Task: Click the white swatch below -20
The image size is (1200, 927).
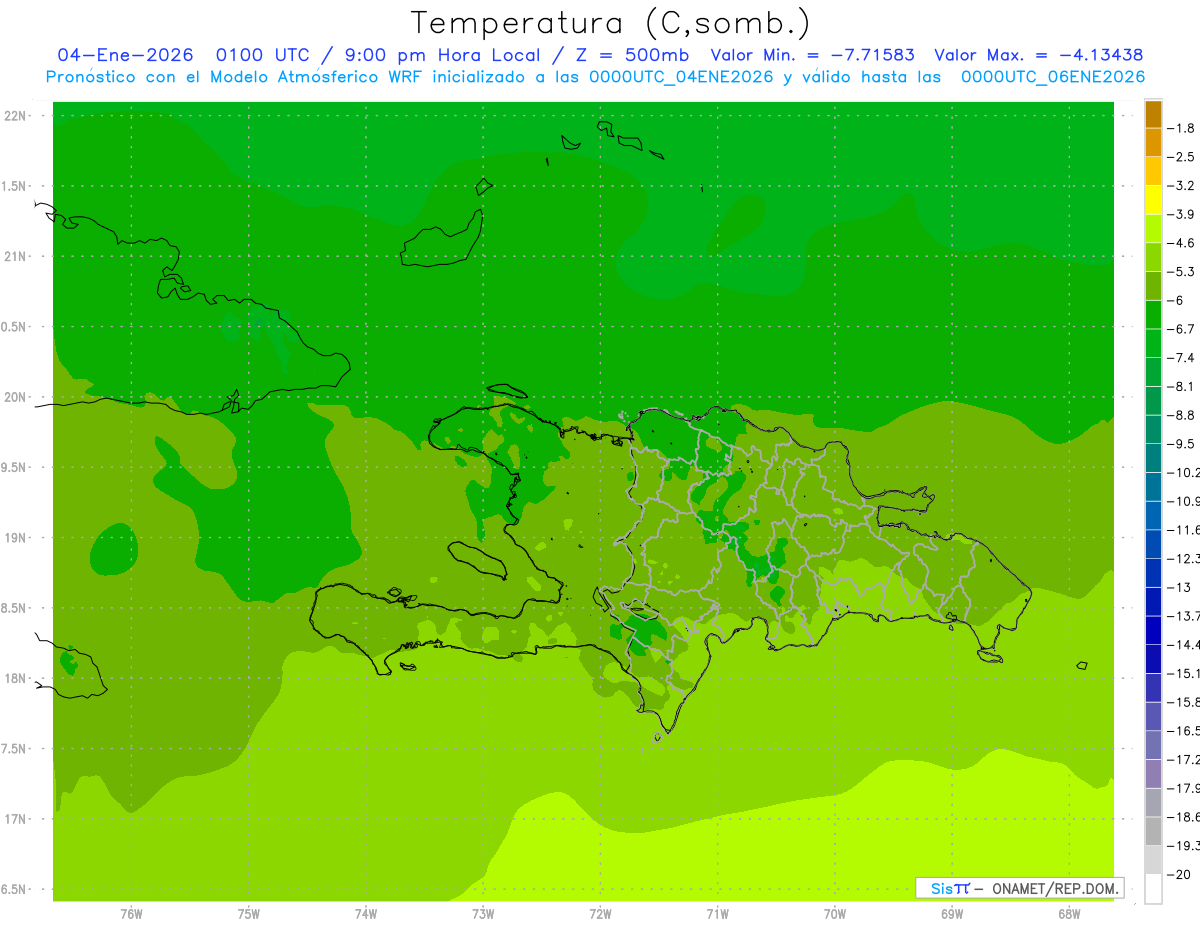Action: [x=1153, y=888]
